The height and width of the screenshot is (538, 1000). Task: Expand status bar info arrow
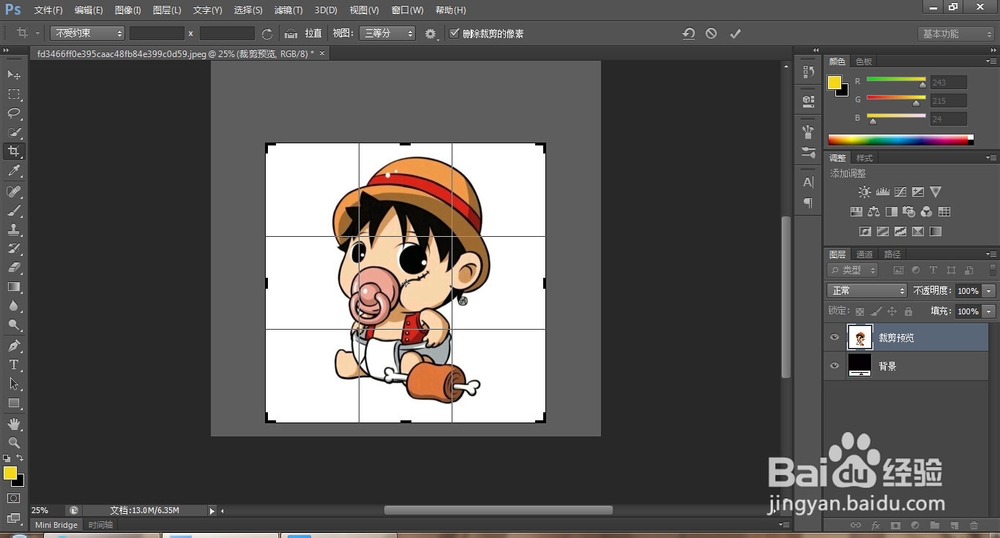[x=212, y=511]
